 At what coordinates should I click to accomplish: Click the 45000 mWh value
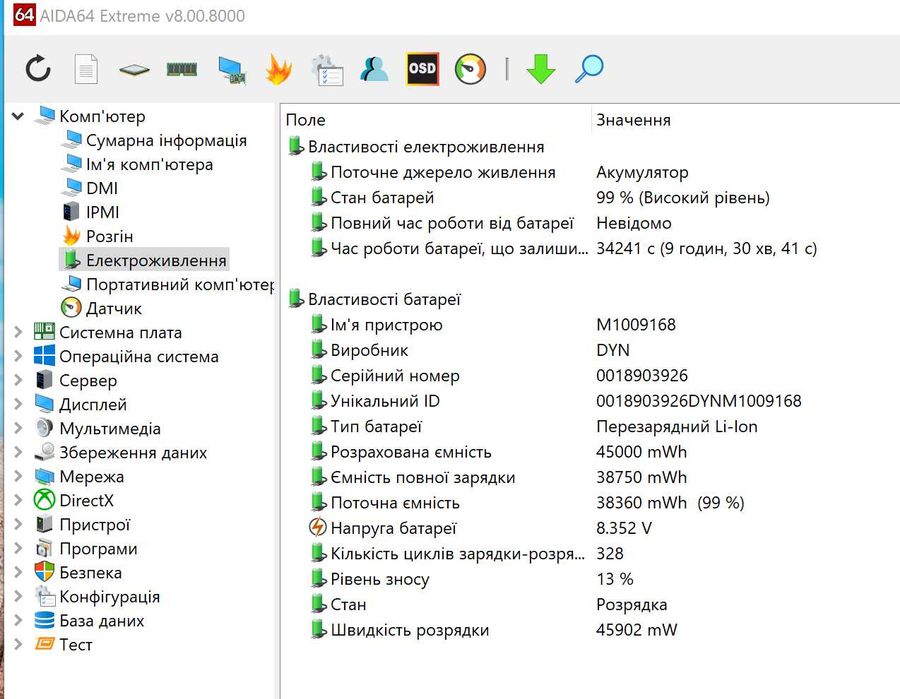641,452
